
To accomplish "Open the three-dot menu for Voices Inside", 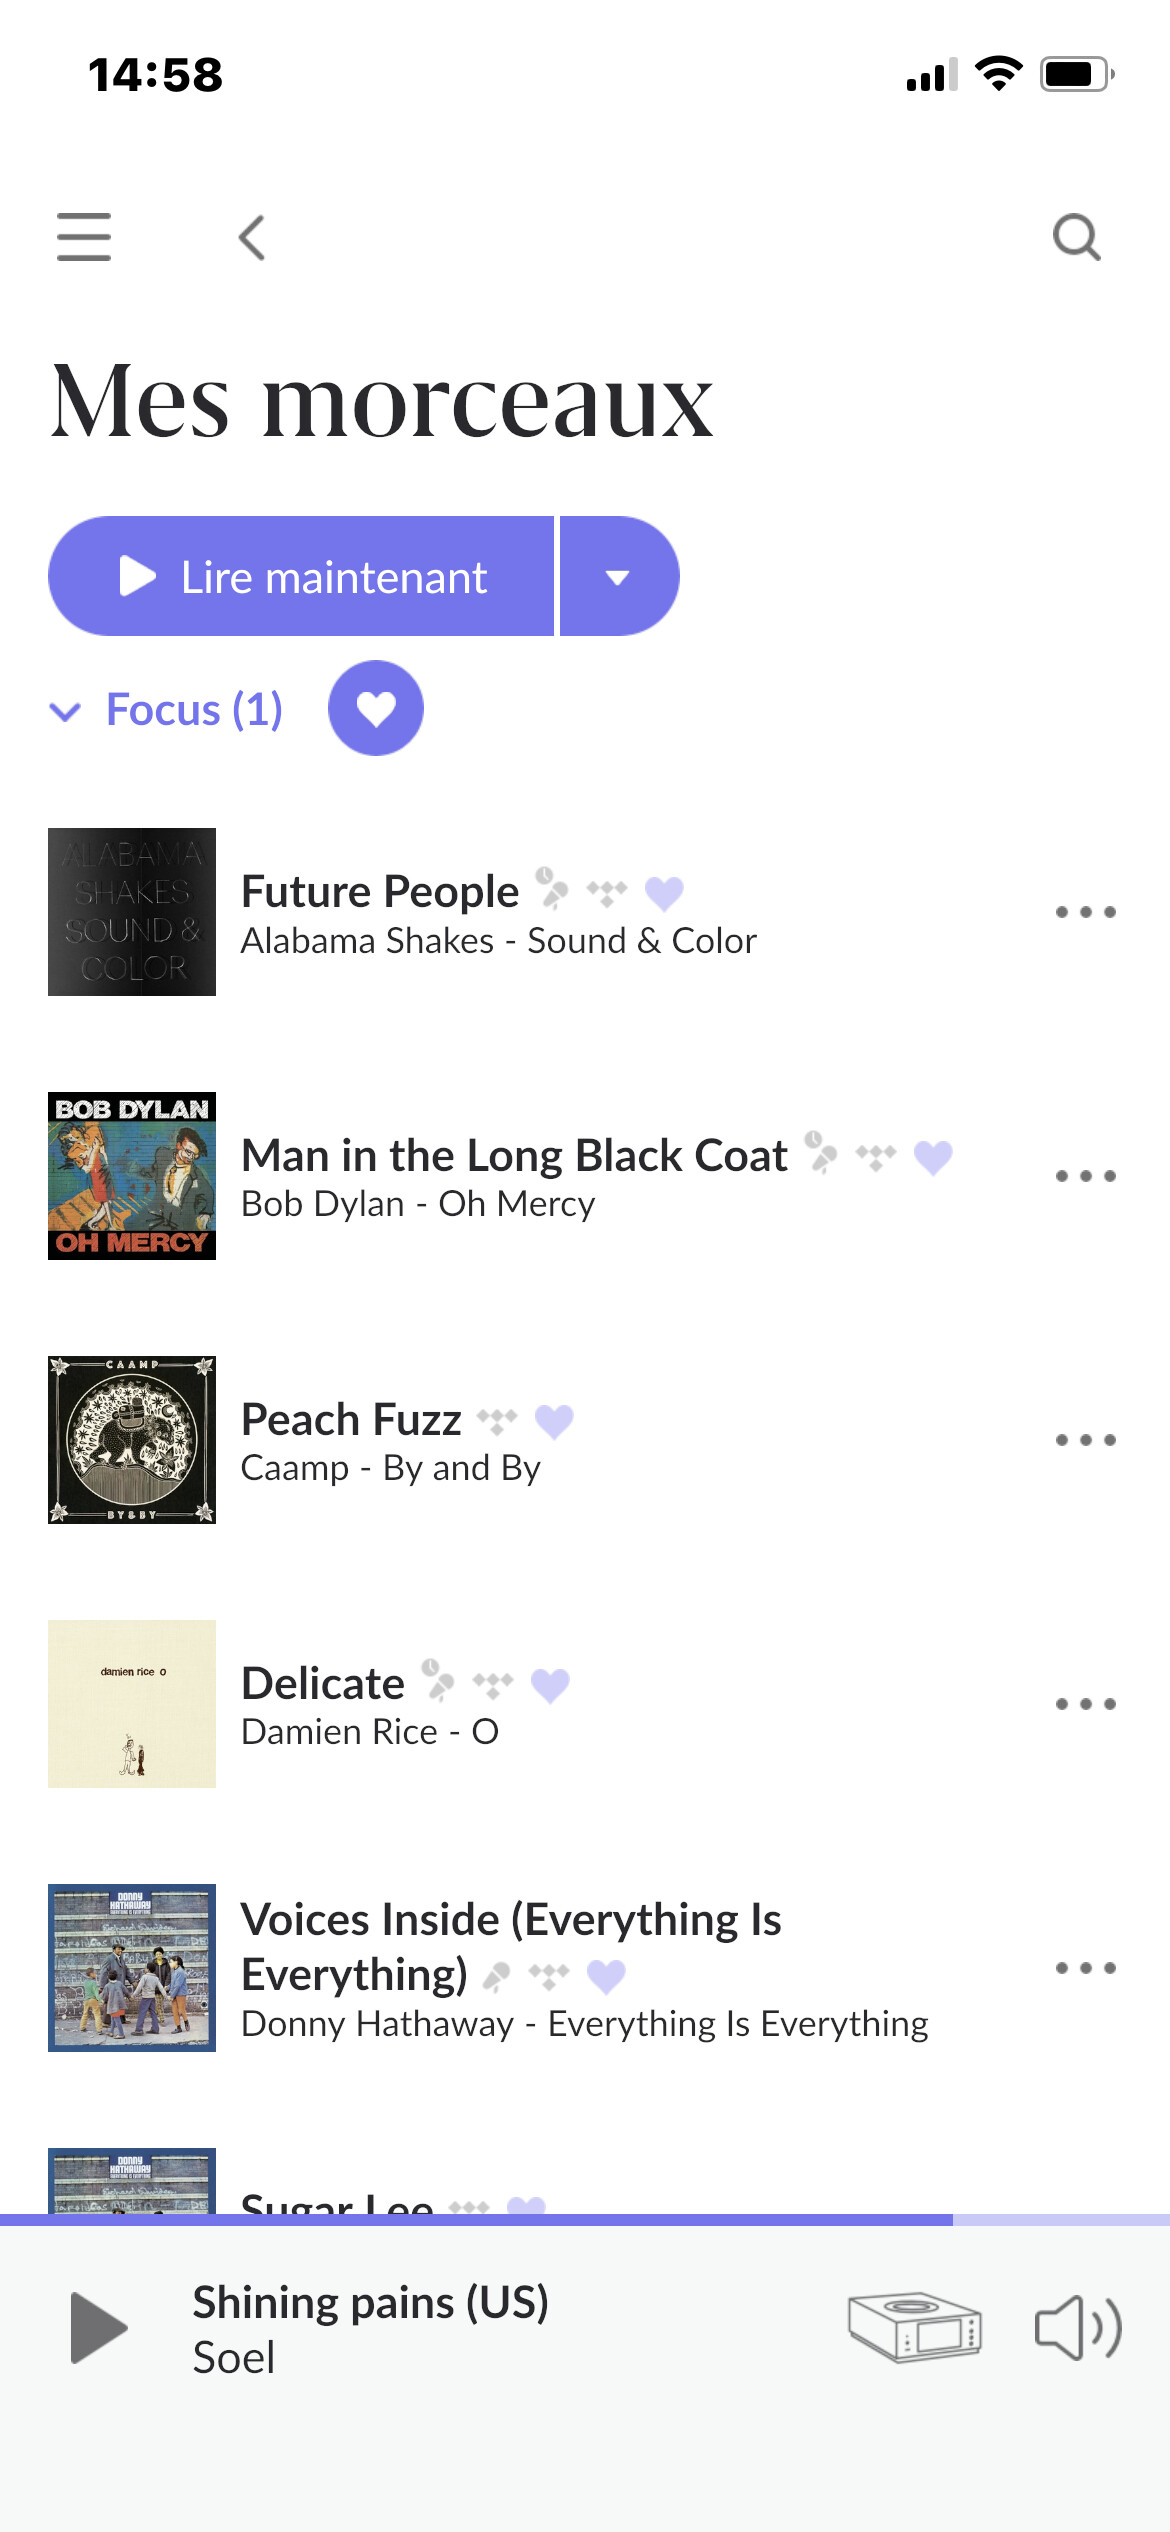I will click(x=1085, y=1968).
